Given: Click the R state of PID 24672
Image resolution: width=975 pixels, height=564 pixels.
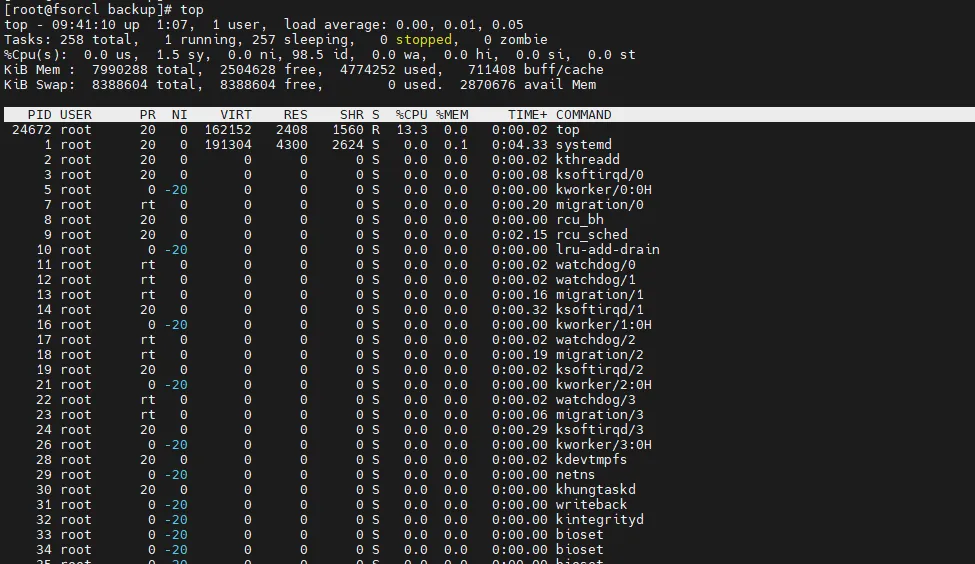Looking at the screenshot, I should pyautogui.click(x=376, y=130).
